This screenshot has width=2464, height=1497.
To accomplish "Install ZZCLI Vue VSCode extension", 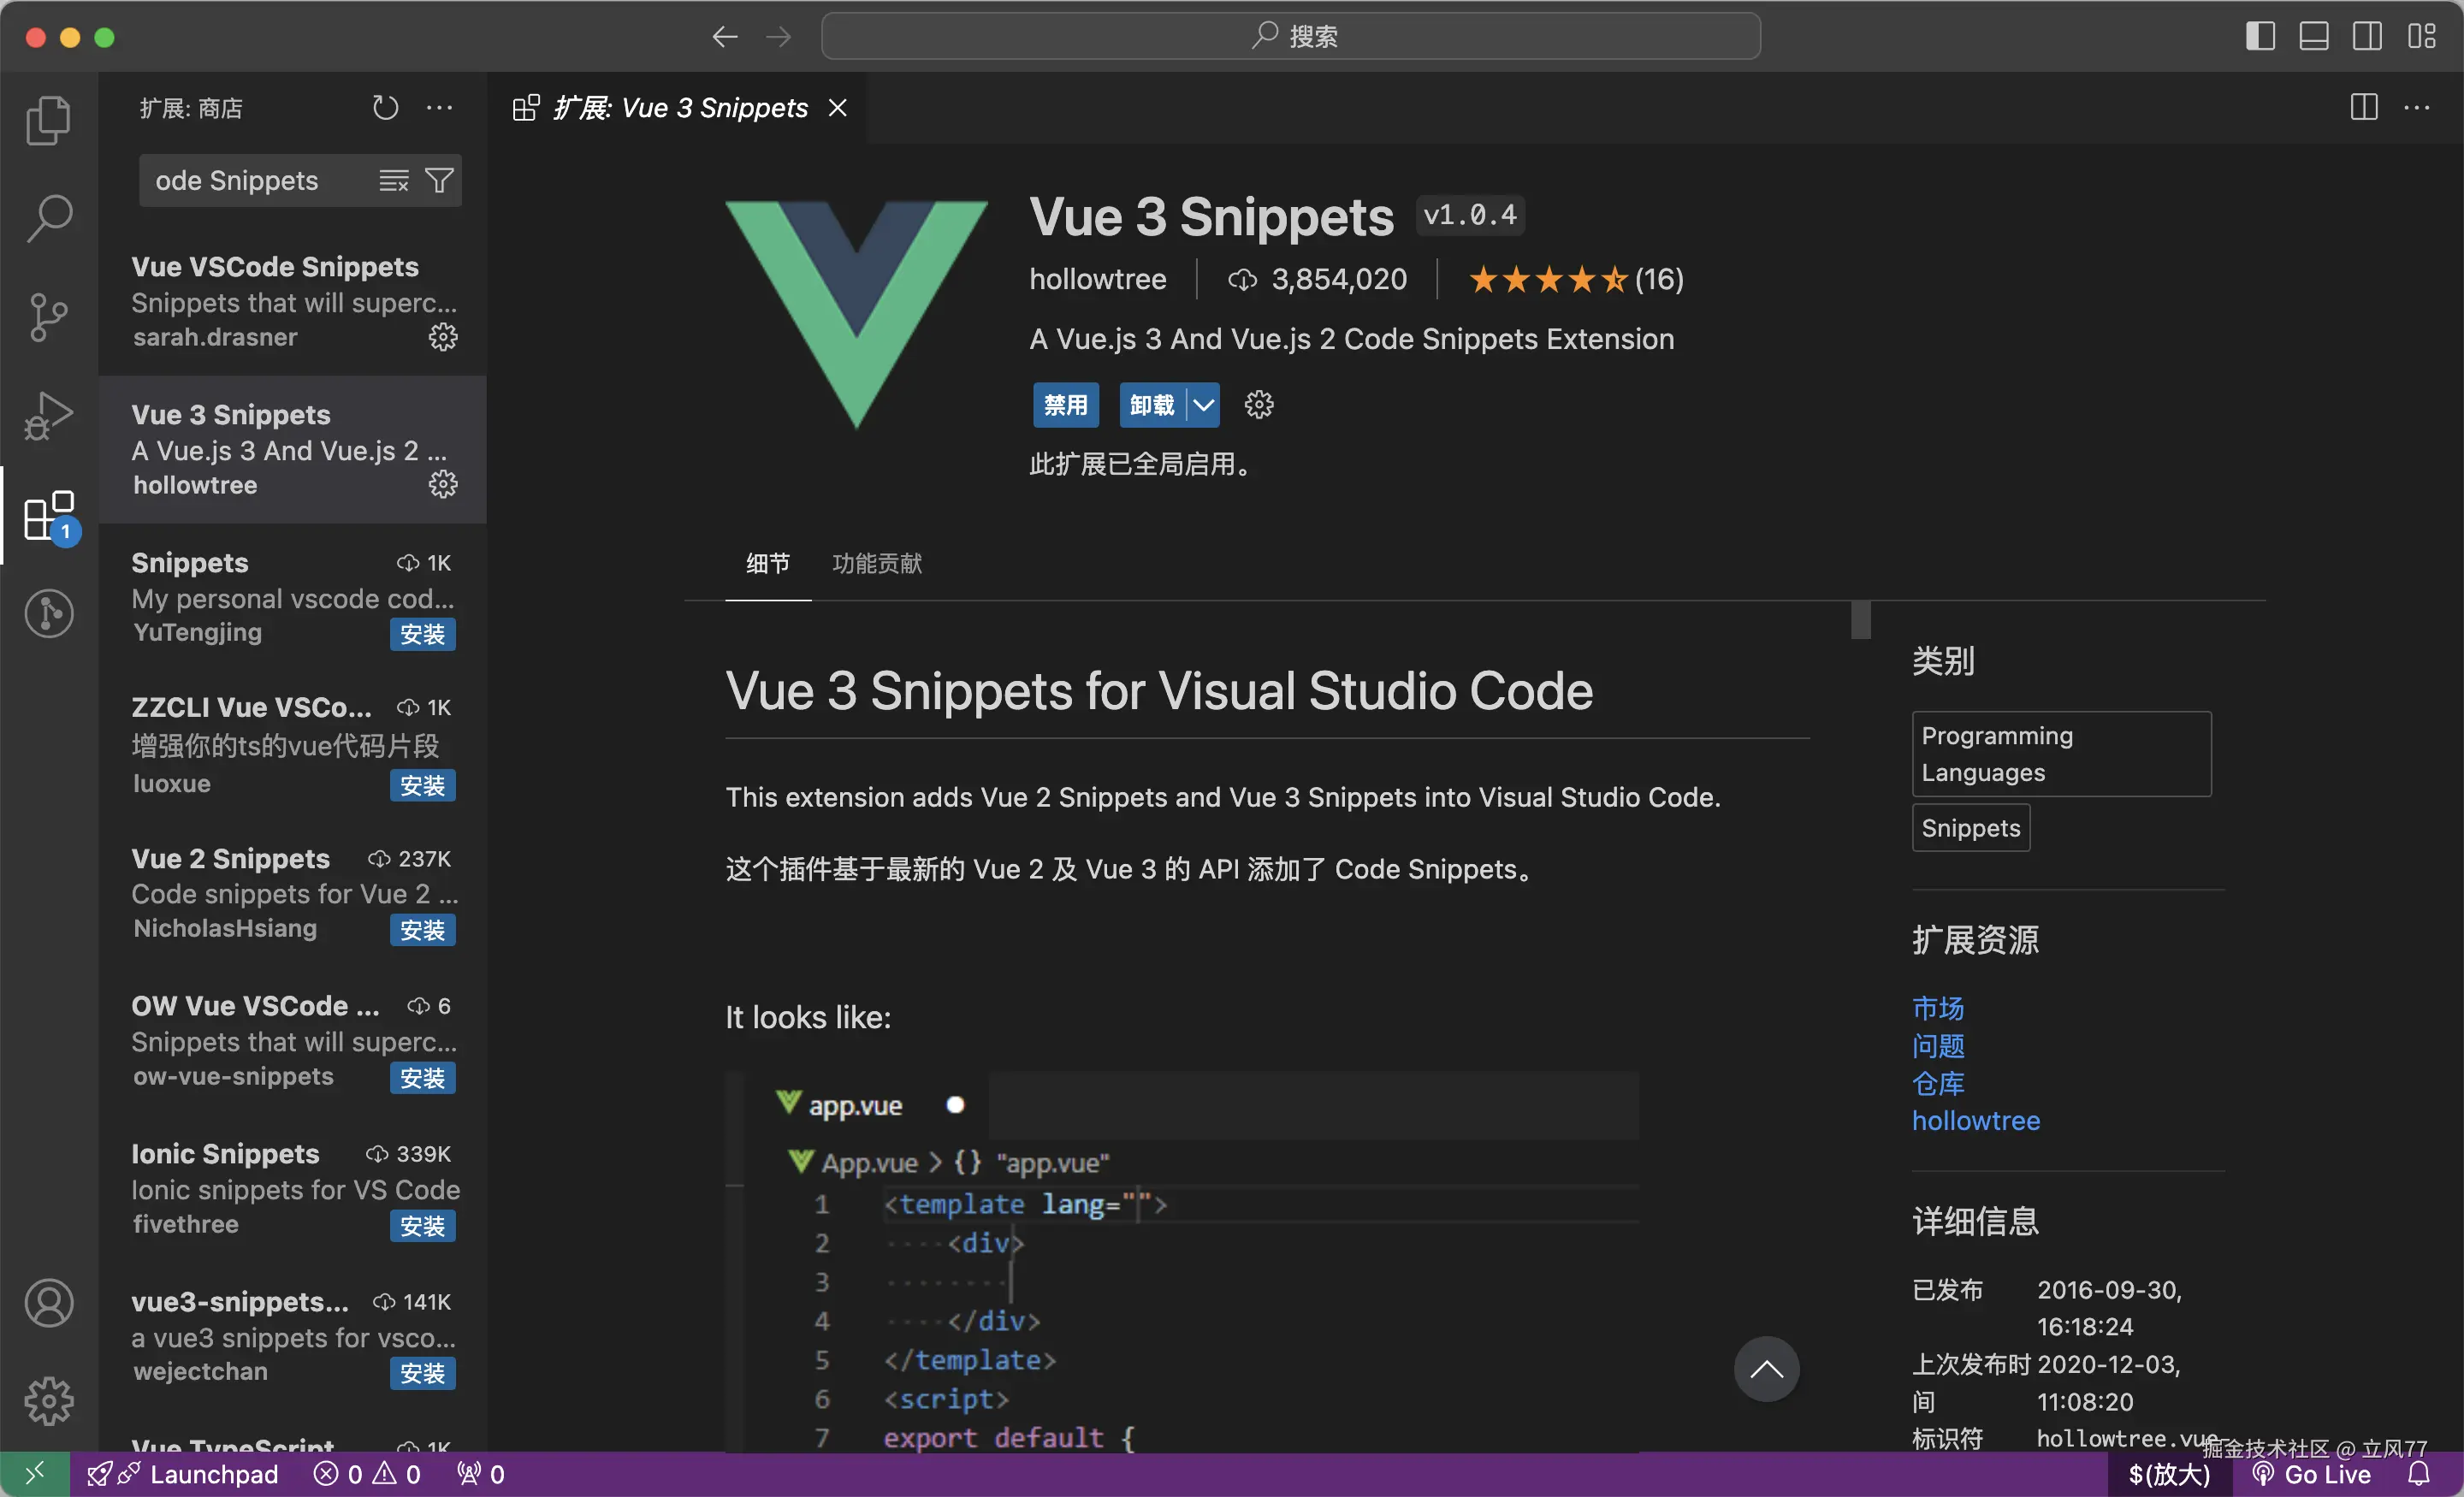I will coord(422,785).
